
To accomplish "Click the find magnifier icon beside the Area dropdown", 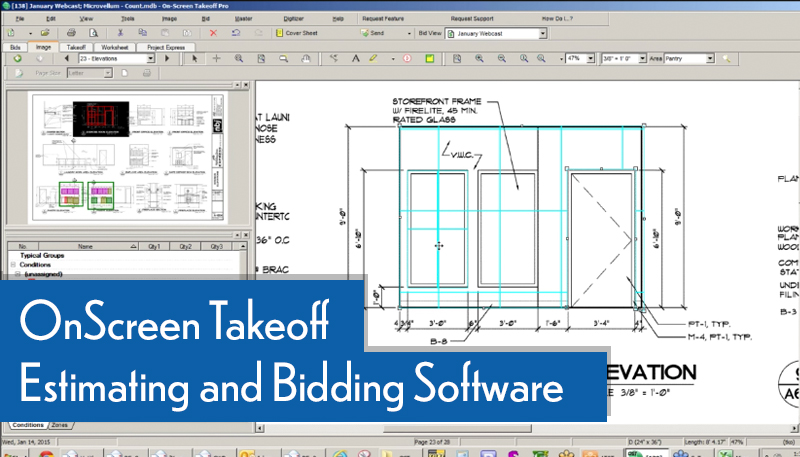I will pyautogui.click(x=727, y=59).
